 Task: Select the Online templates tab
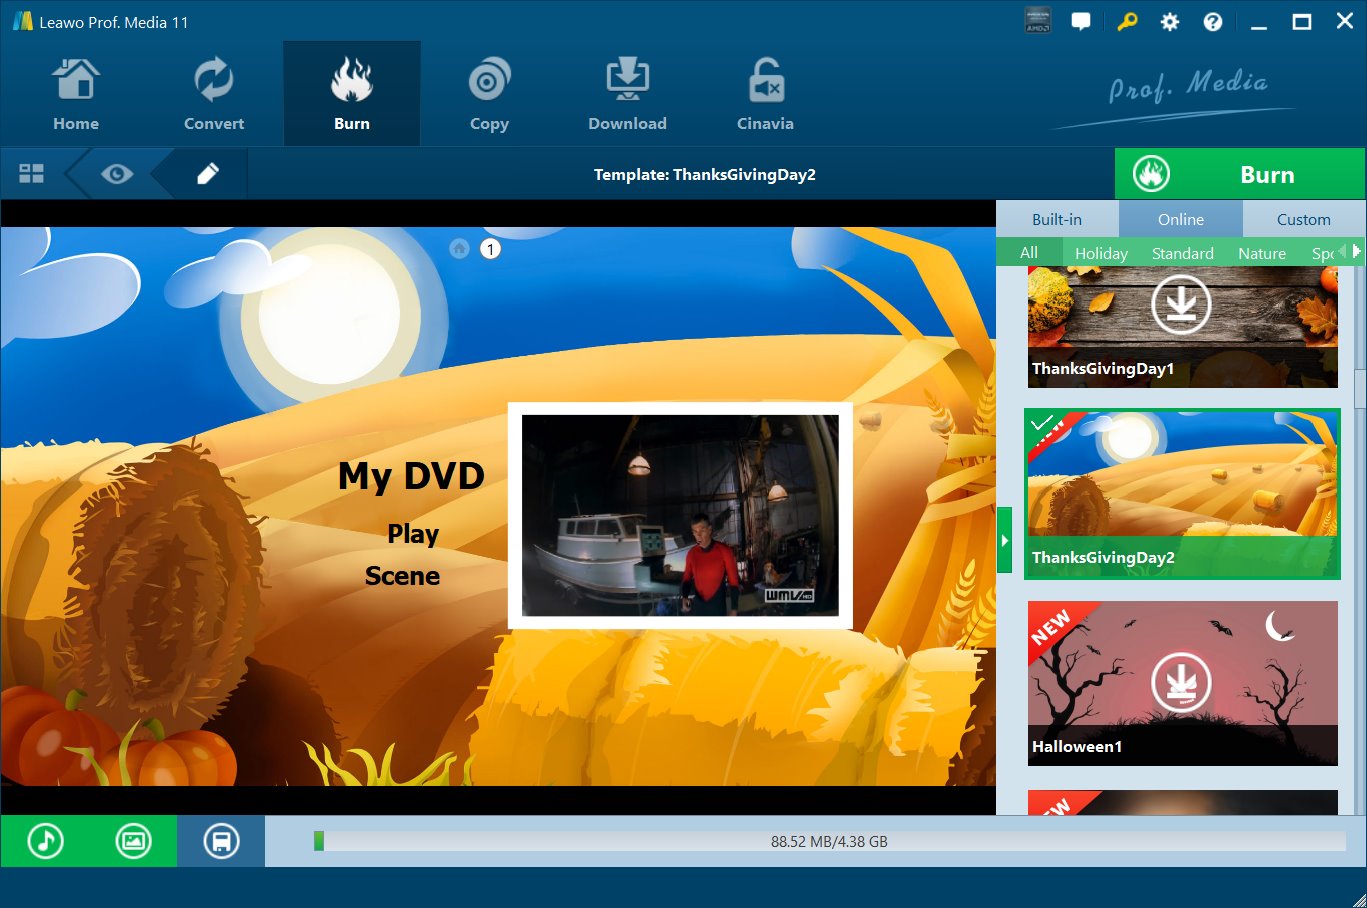(x=1181, y=219)
